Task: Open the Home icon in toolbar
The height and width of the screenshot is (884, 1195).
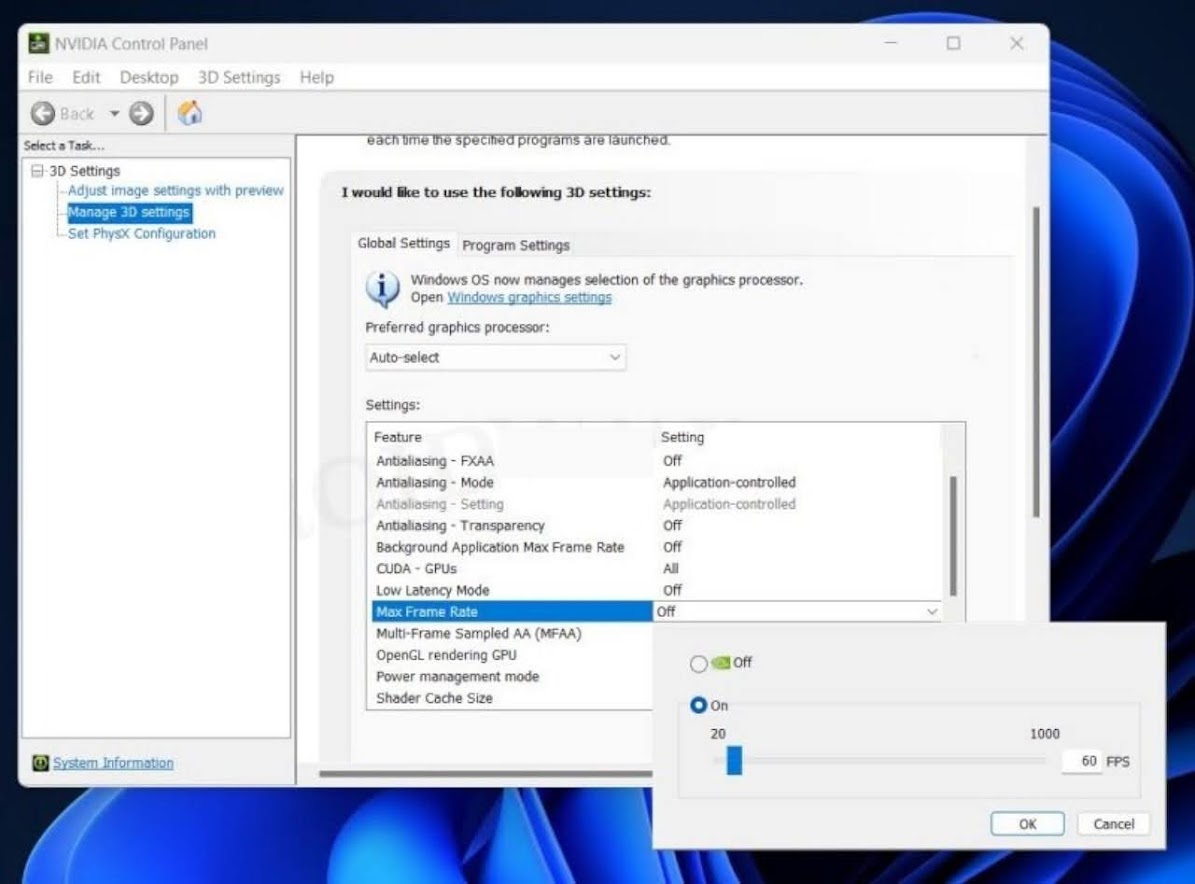Action: [190, 113]
